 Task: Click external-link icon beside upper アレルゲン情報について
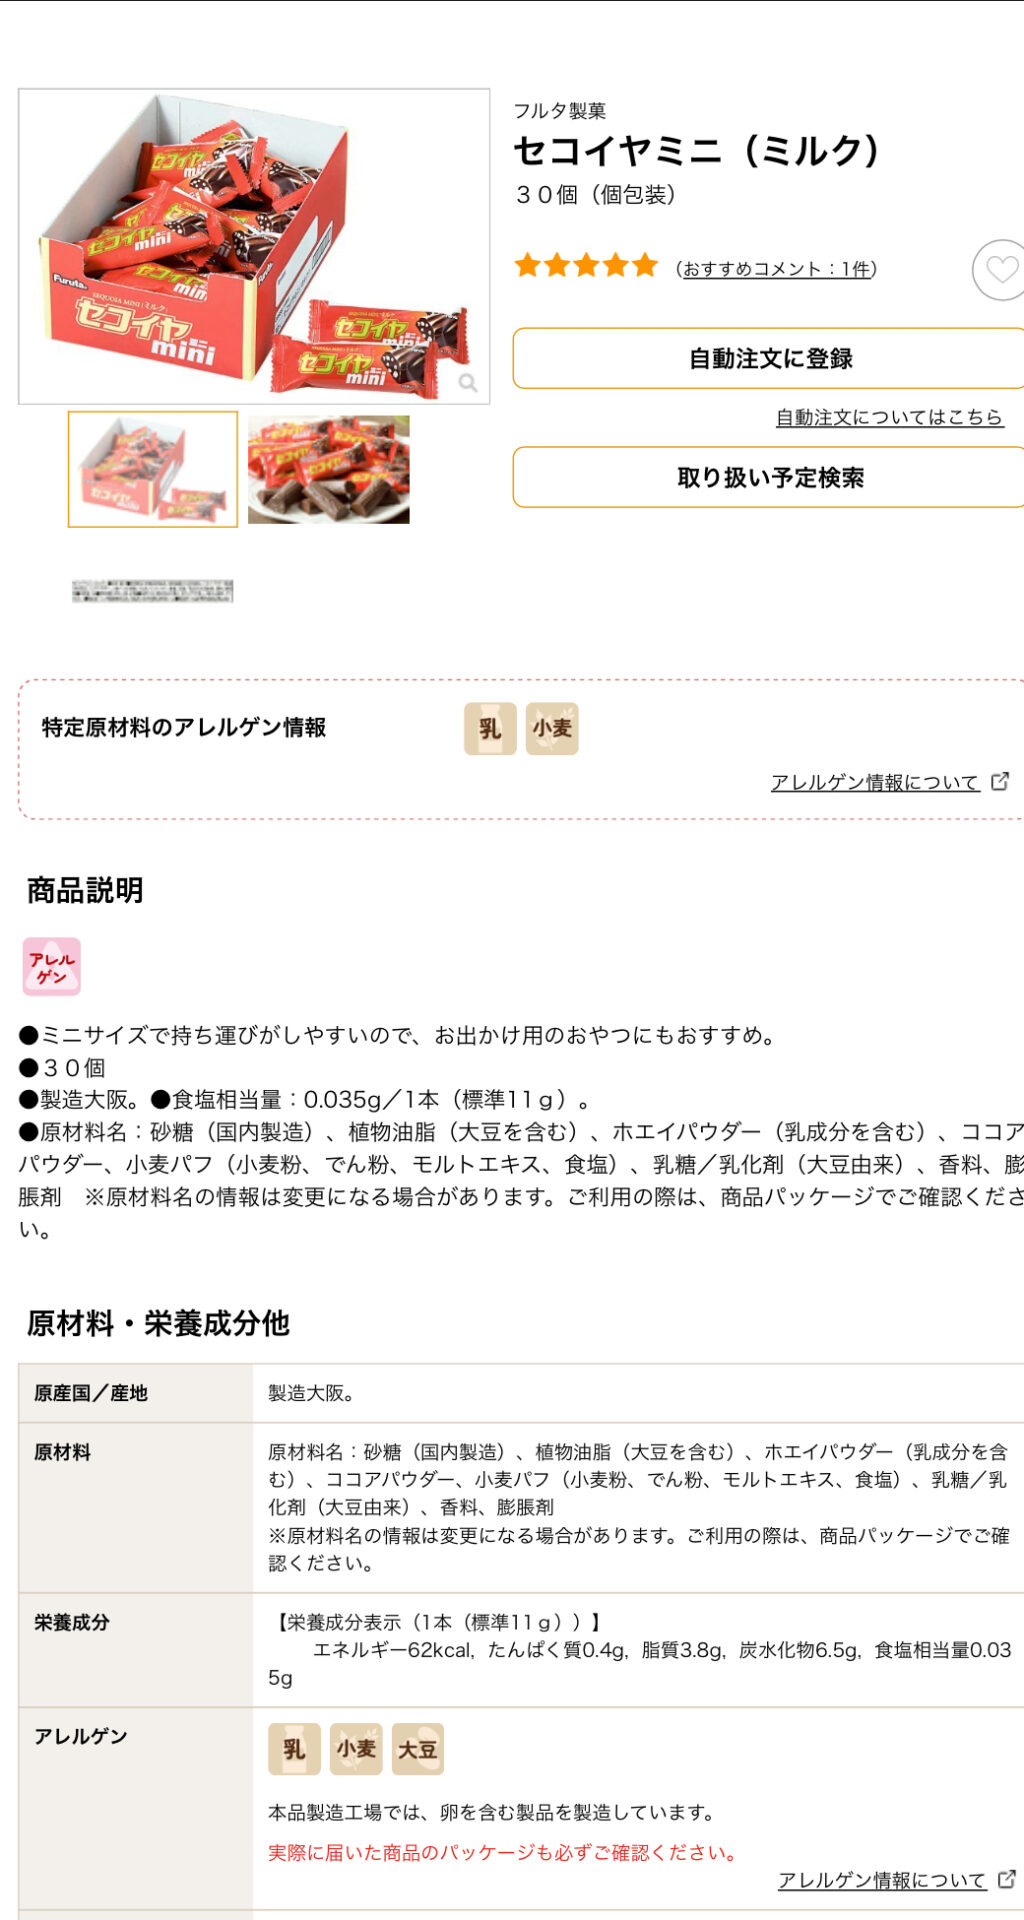pyautogui.click(x=1000, y=781)
